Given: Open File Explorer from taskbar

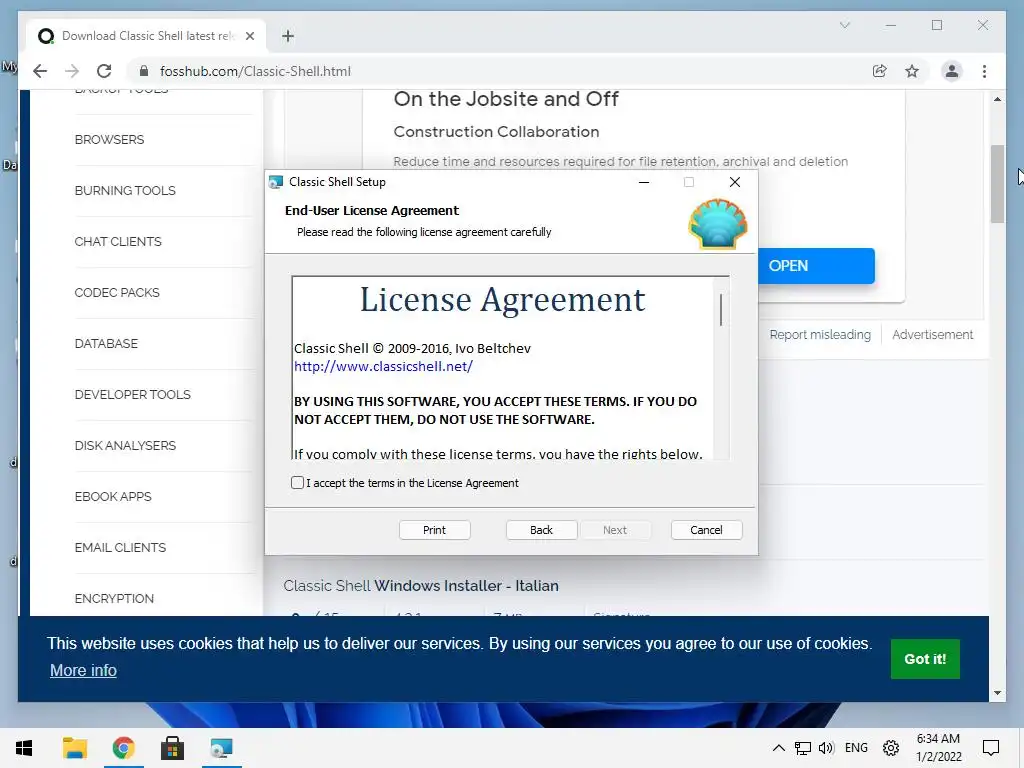Looking at the screenshot, I should pyautogui.click(x=74, y=748).
